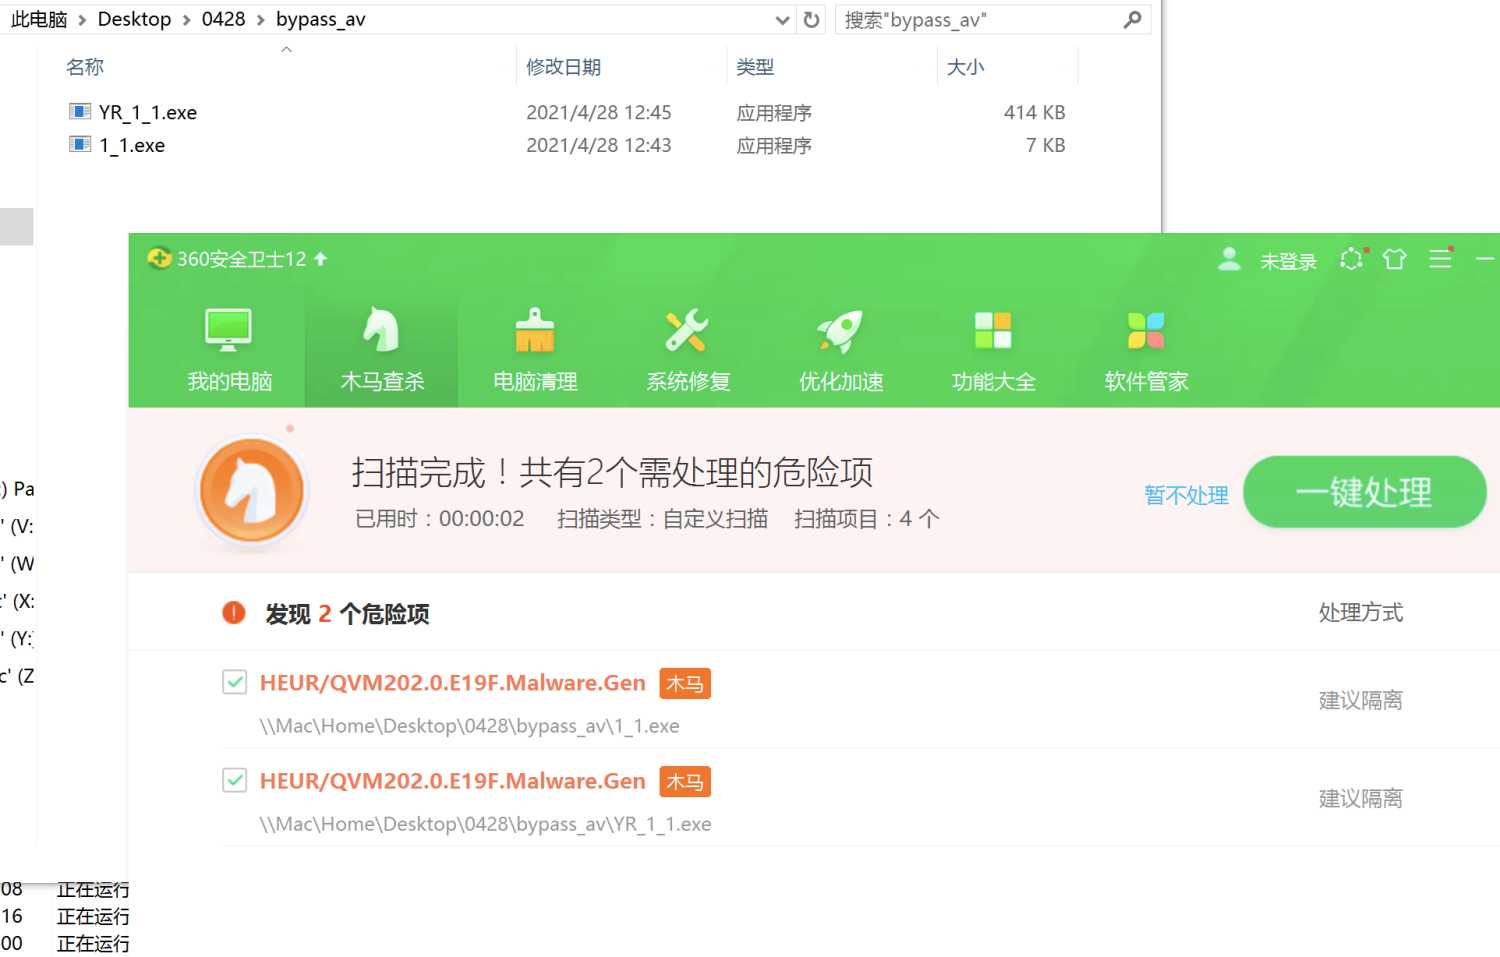Expand the chevron after 0428 in breadcrumb
Screen dimensions: 1500x957
[261, 20]
